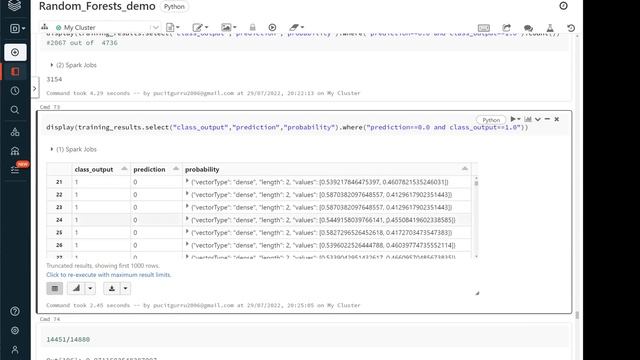
Task: Show keyboard shortcuts icon
Action: pyautogui.click(x=484, y=28)
